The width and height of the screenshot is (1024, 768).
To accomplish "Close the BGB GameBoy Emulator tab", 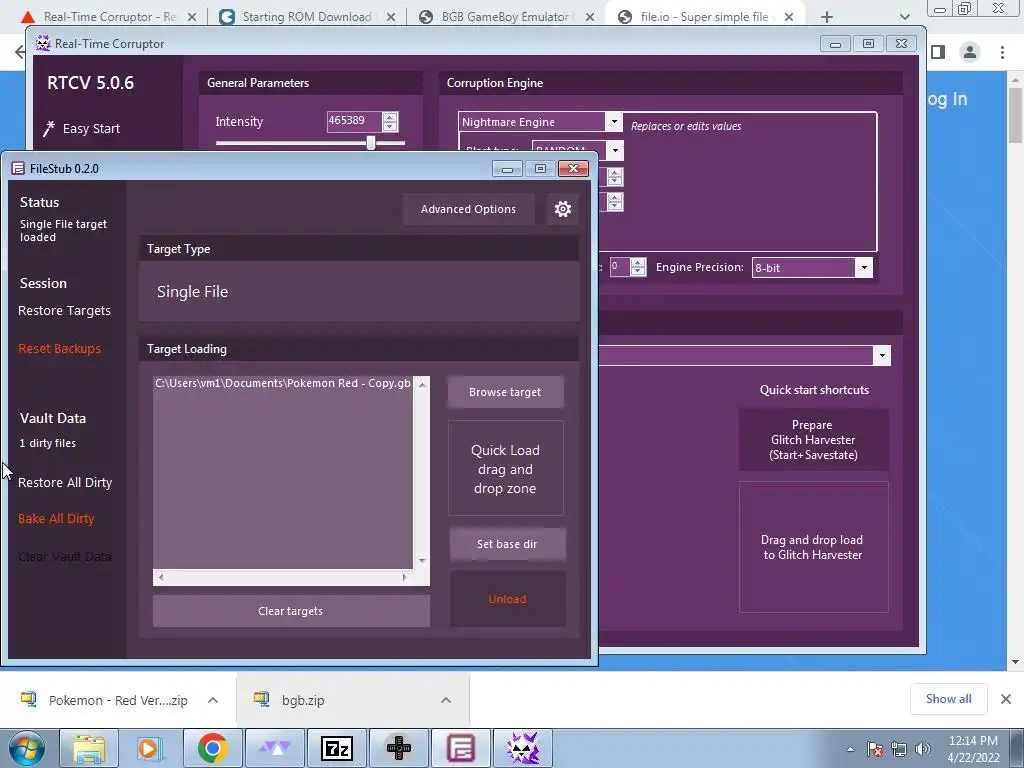I will tap(590, 17).
